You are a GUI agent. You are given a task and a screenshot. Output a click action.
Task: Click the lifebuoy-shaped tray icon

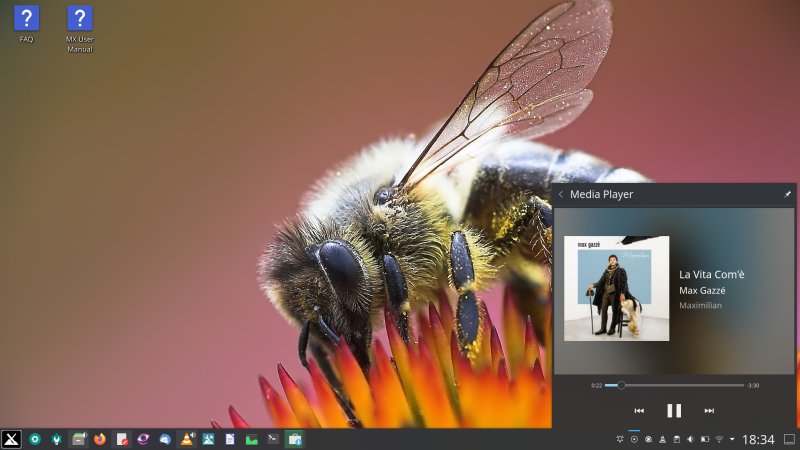pyautogui.click(x=648, y=439)
